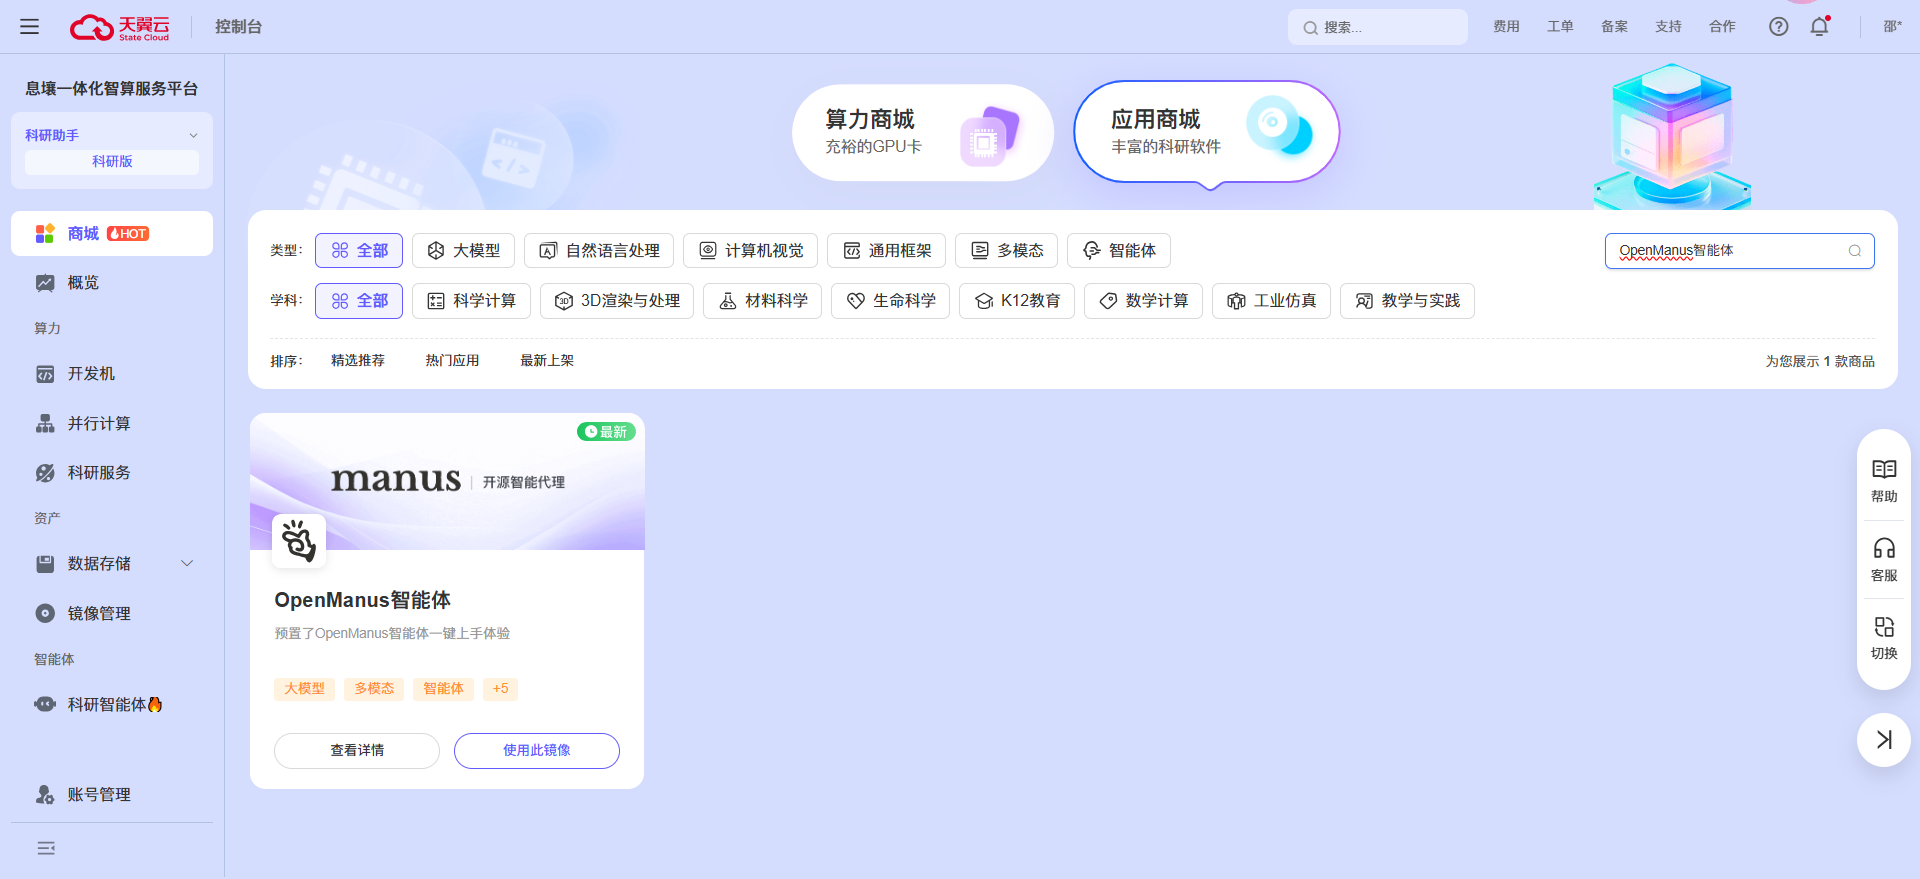Image resolution: width=1920 pixels, height=879 pixels.
Task: Open 商城 in the sidebar
Action: tap(112, 233)
